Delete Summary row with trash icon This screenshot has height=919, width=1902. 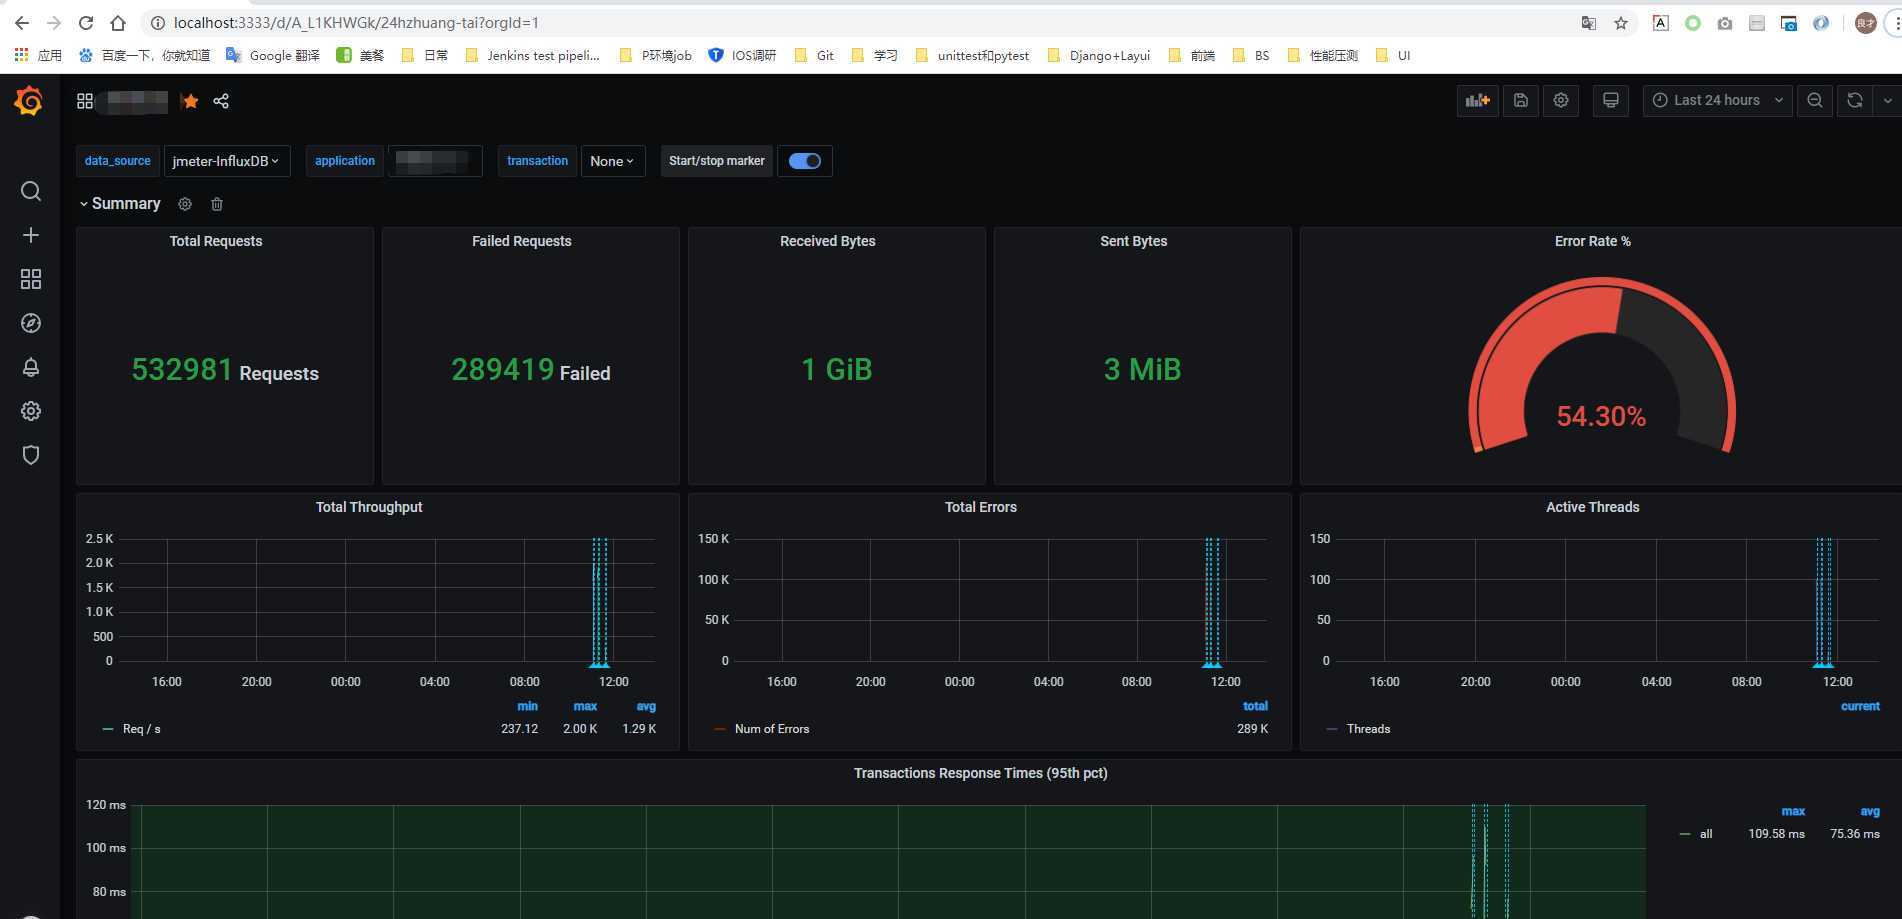click(217, 204)
